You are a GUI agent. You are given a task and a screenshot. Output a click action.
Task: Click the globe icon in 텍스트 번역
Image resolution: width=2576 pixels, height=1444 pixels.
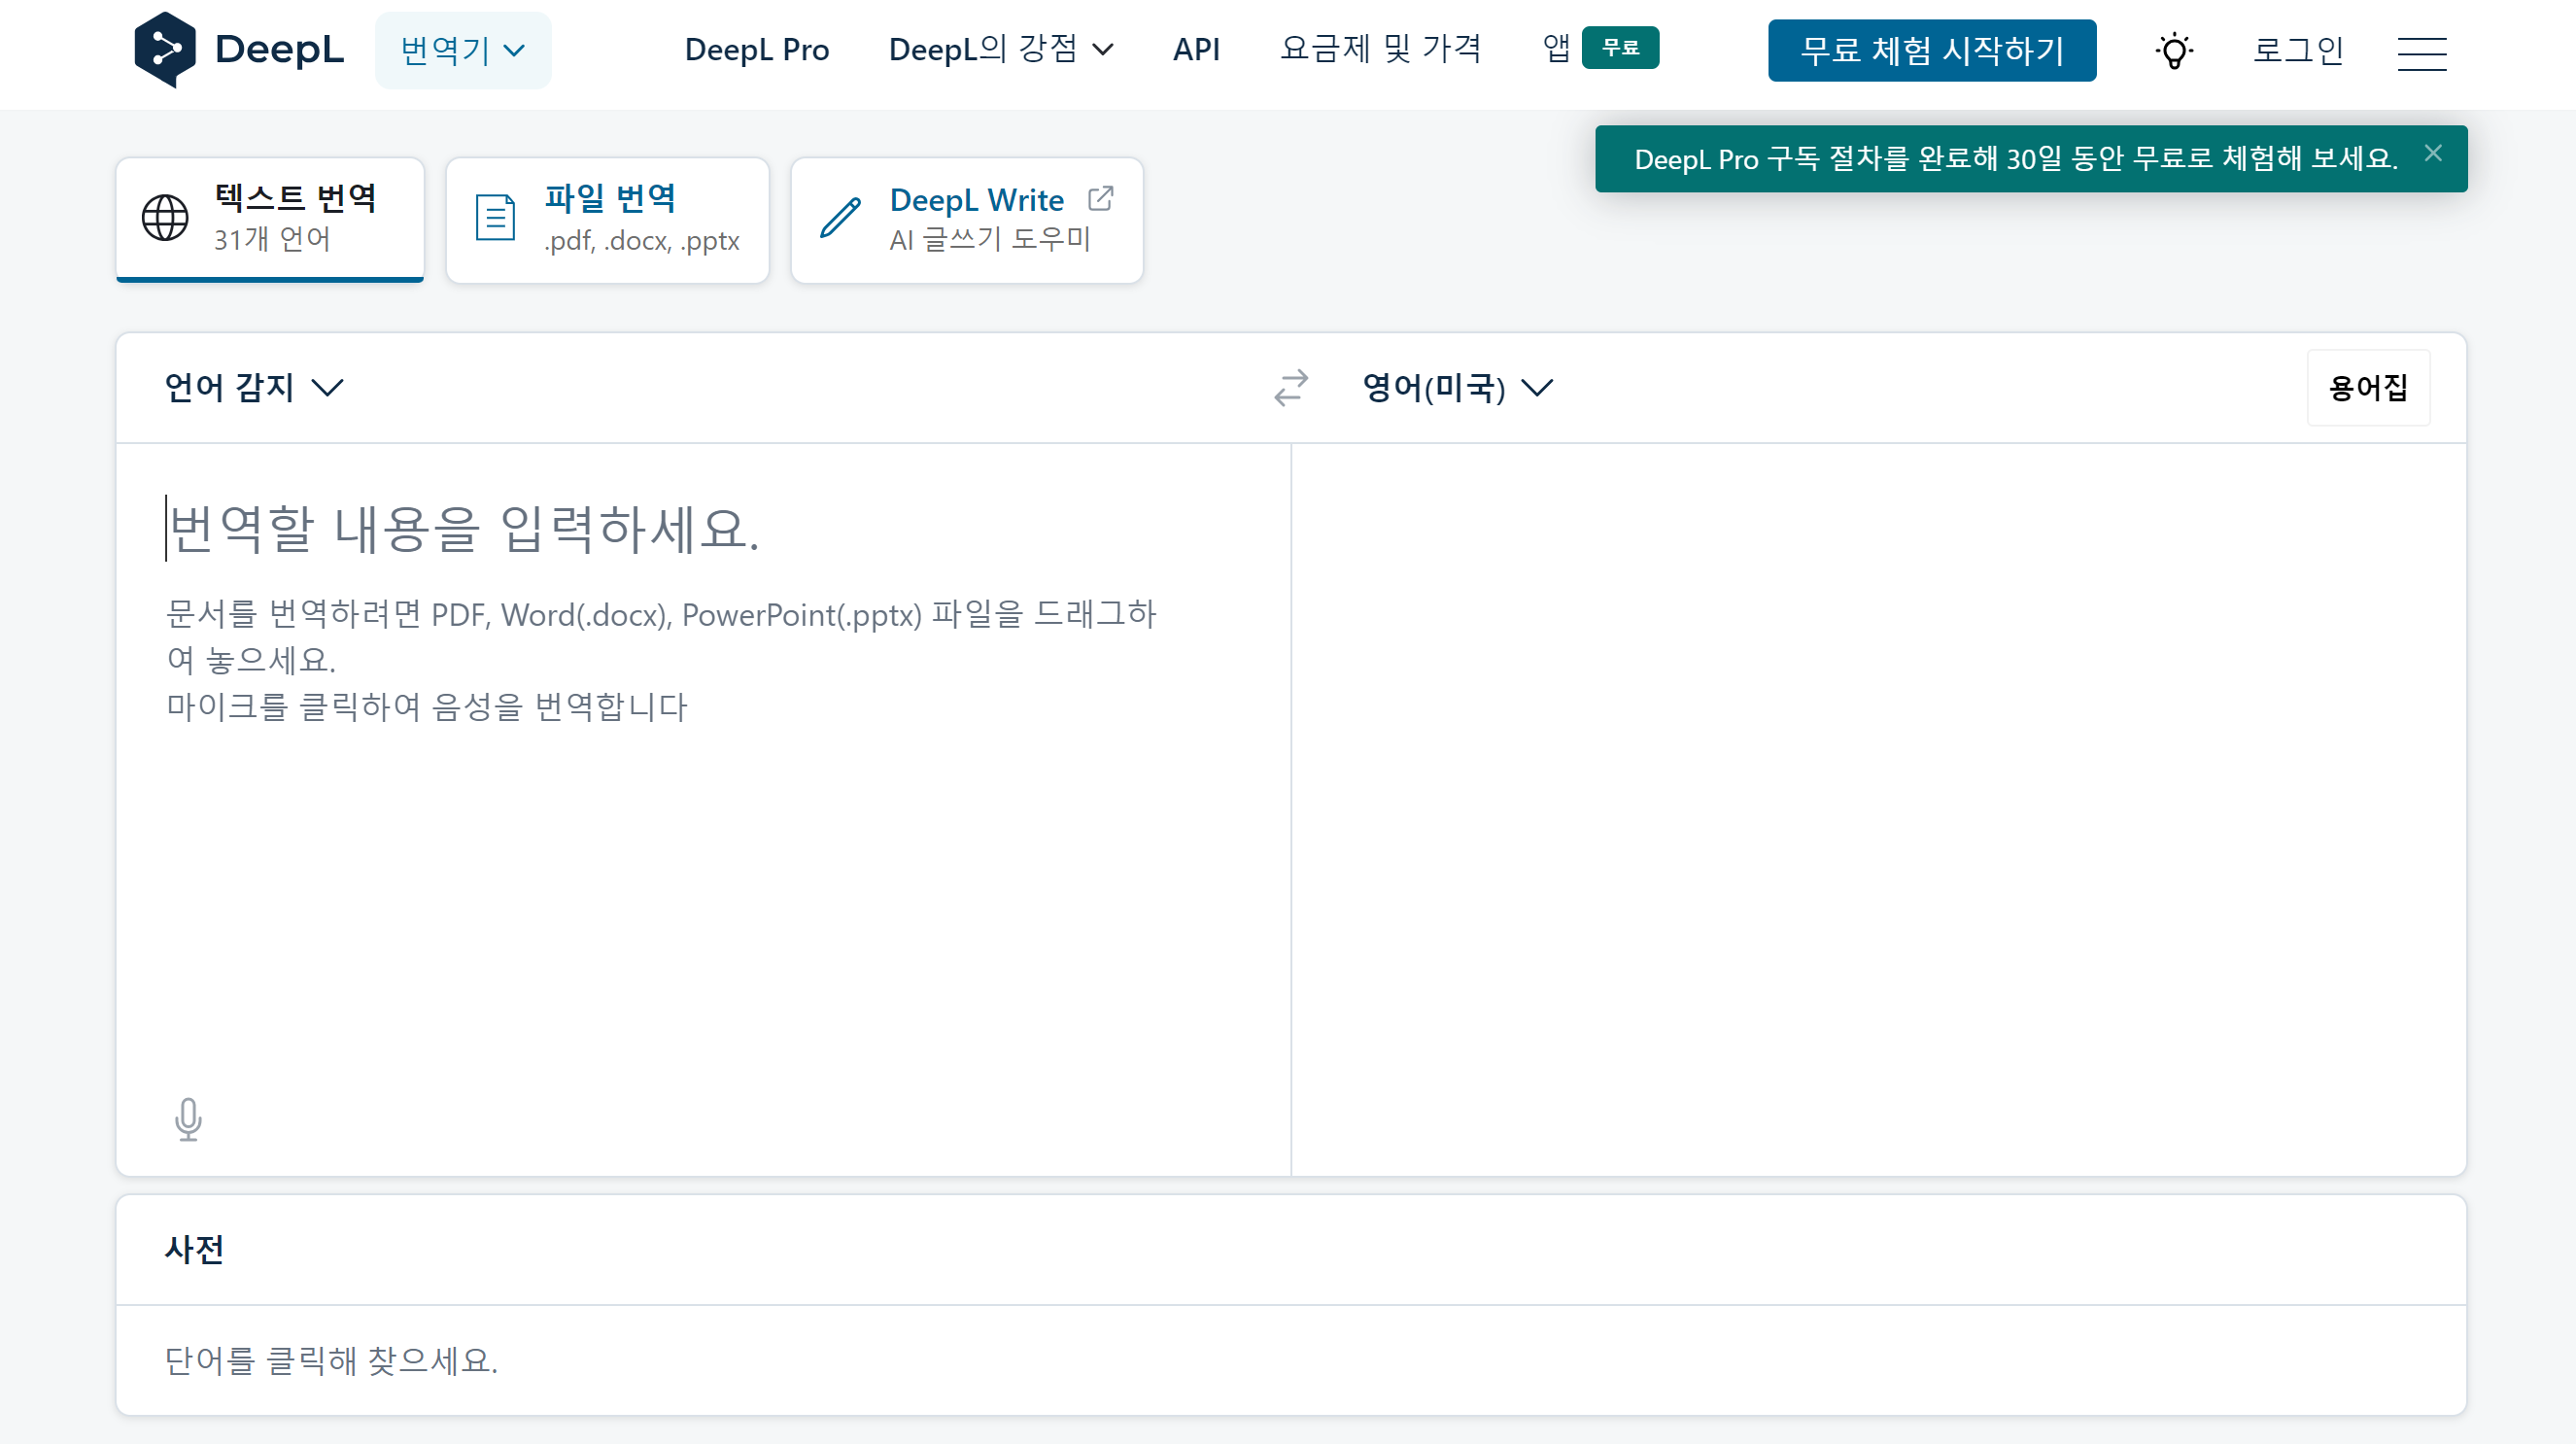click(165, 218)
